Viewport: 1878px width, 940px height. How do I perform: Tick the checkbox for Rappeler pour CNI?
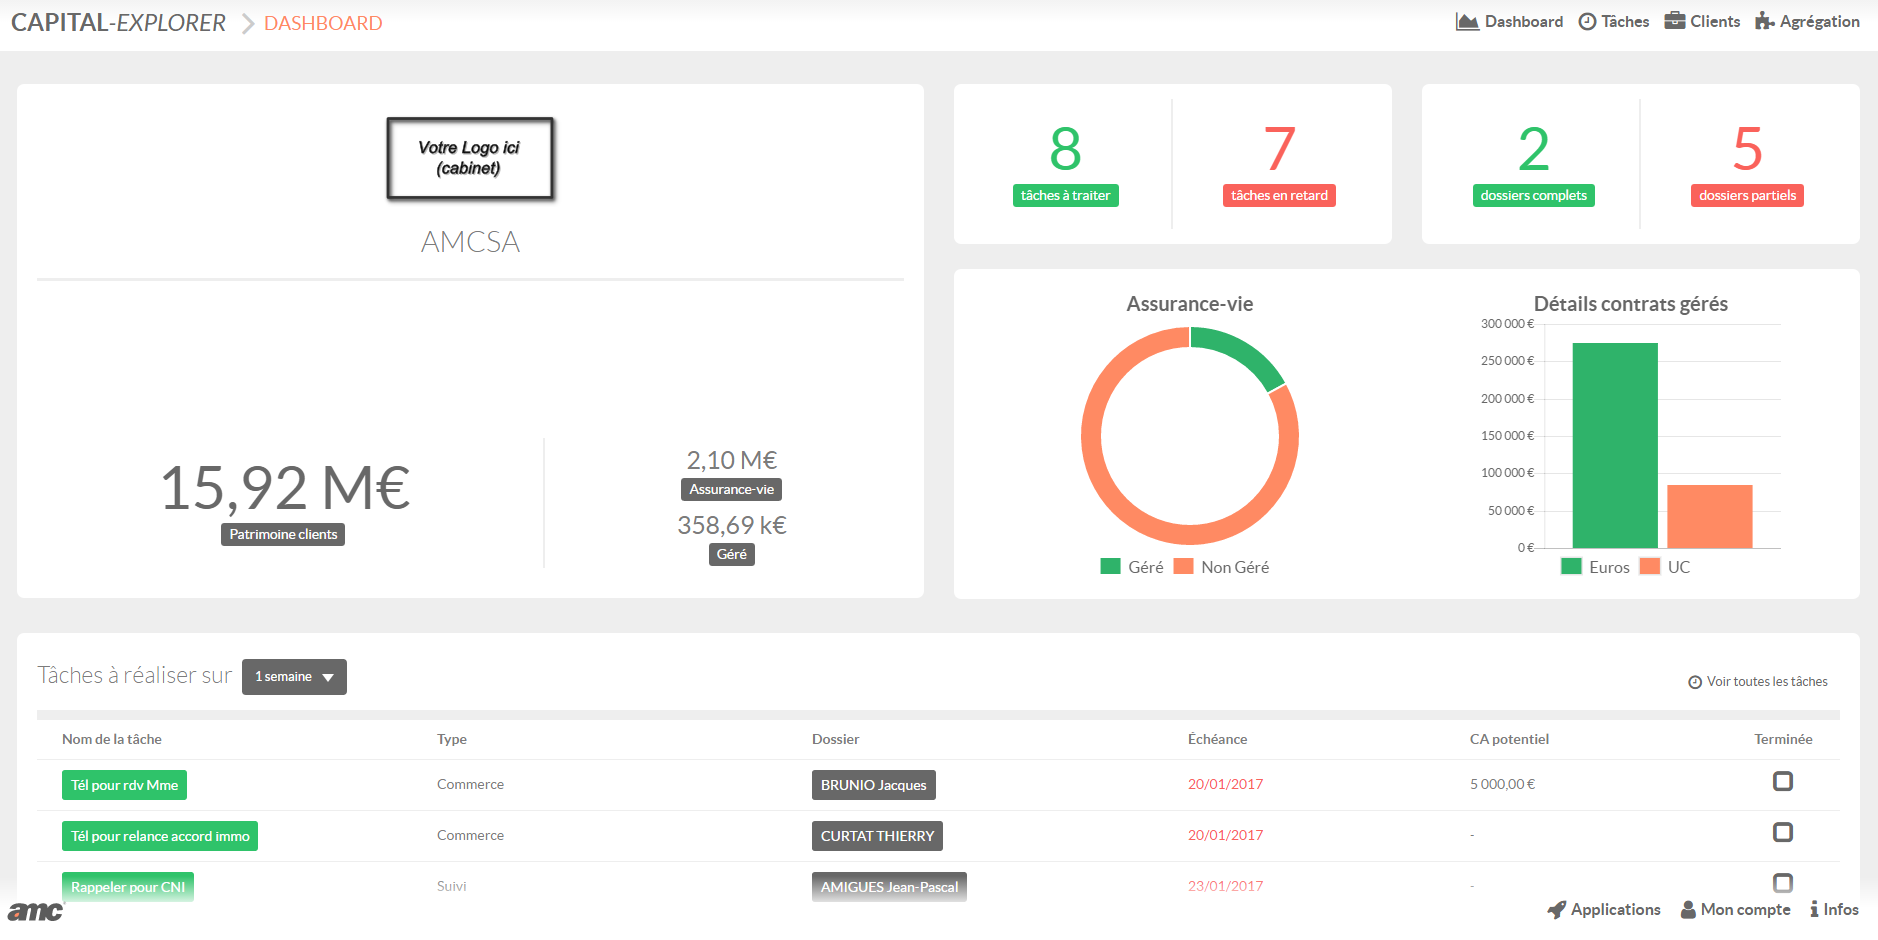pos(1782,882)
